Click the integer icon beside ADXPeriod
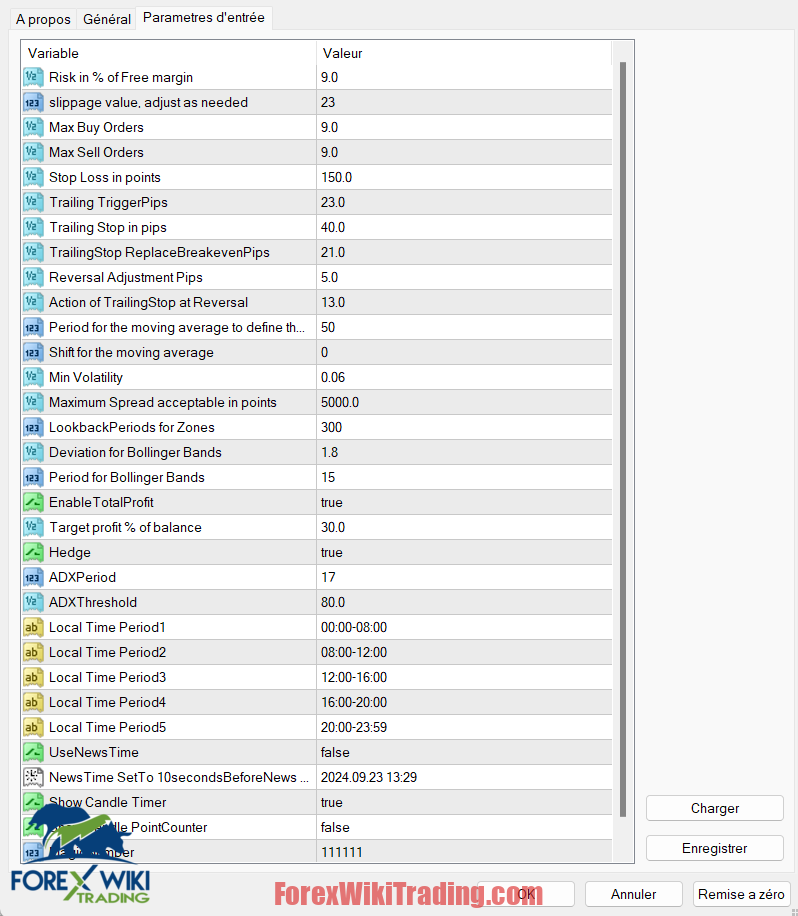Image resolution: width=798 pixels, height=916 pixels. point(33,577)
